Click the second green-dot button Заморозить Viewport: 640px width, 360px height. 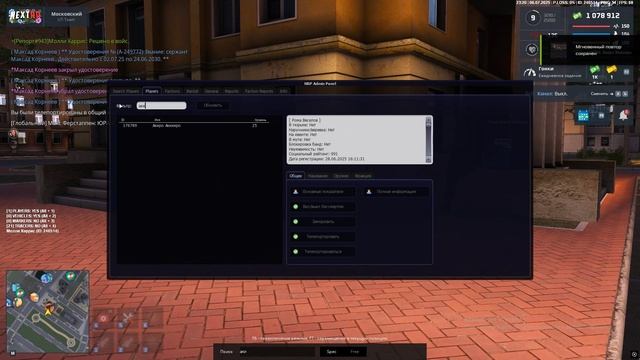(x=322, y=222)
